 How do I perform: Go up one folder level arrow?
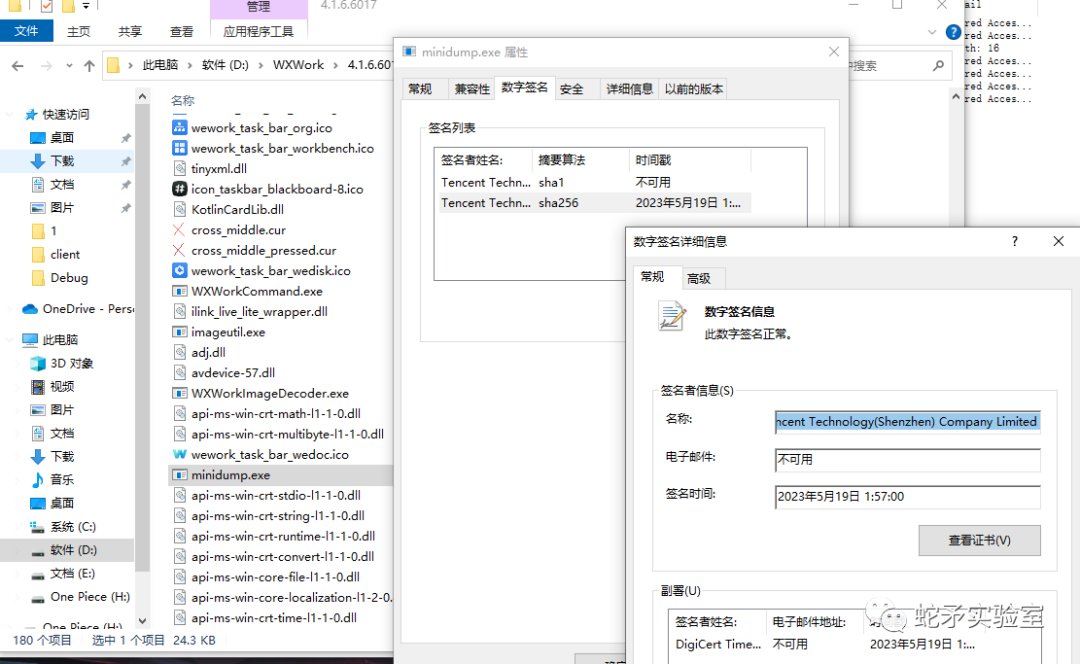[90, 66]
